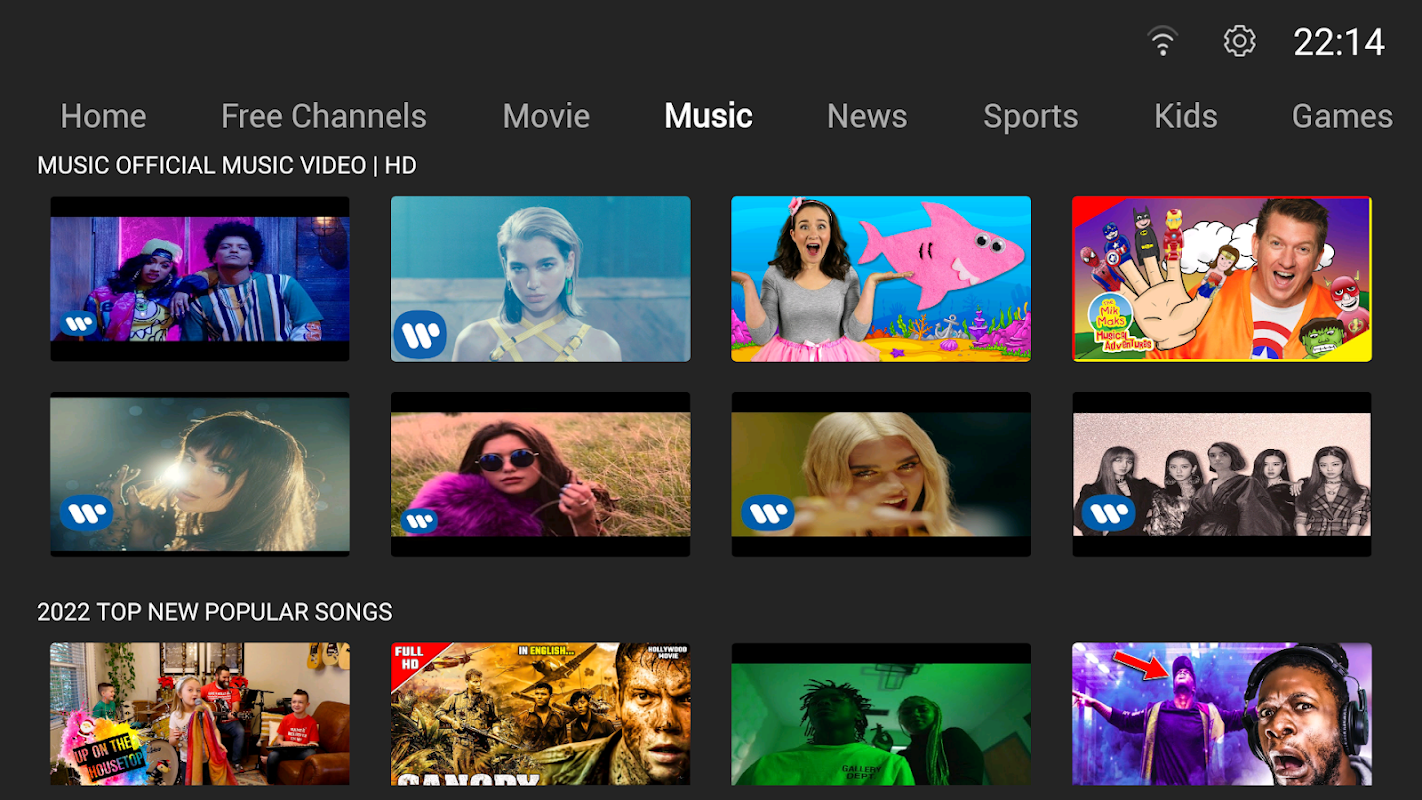The image size is (1422, 800).
Task: Click the 22:14 clock display
Action: tap(1339, 42)
